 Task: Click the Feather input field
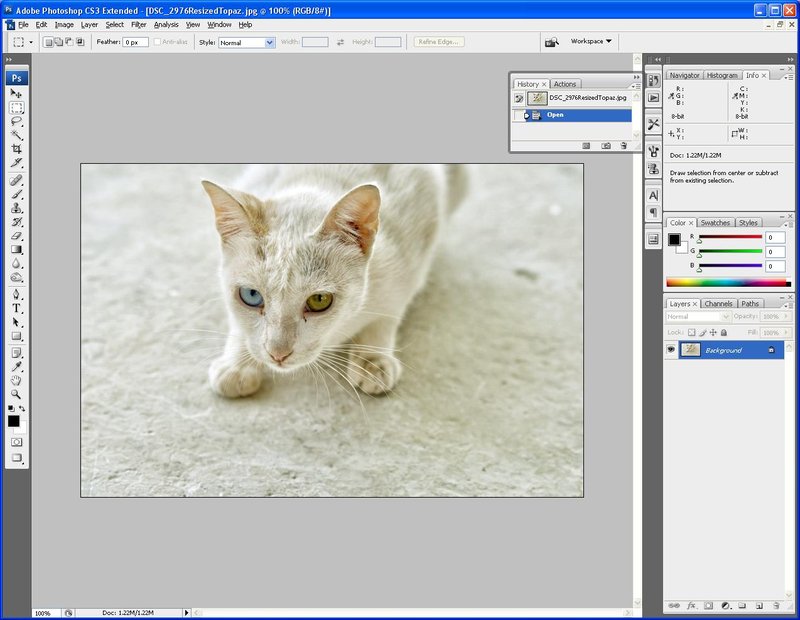135,42
